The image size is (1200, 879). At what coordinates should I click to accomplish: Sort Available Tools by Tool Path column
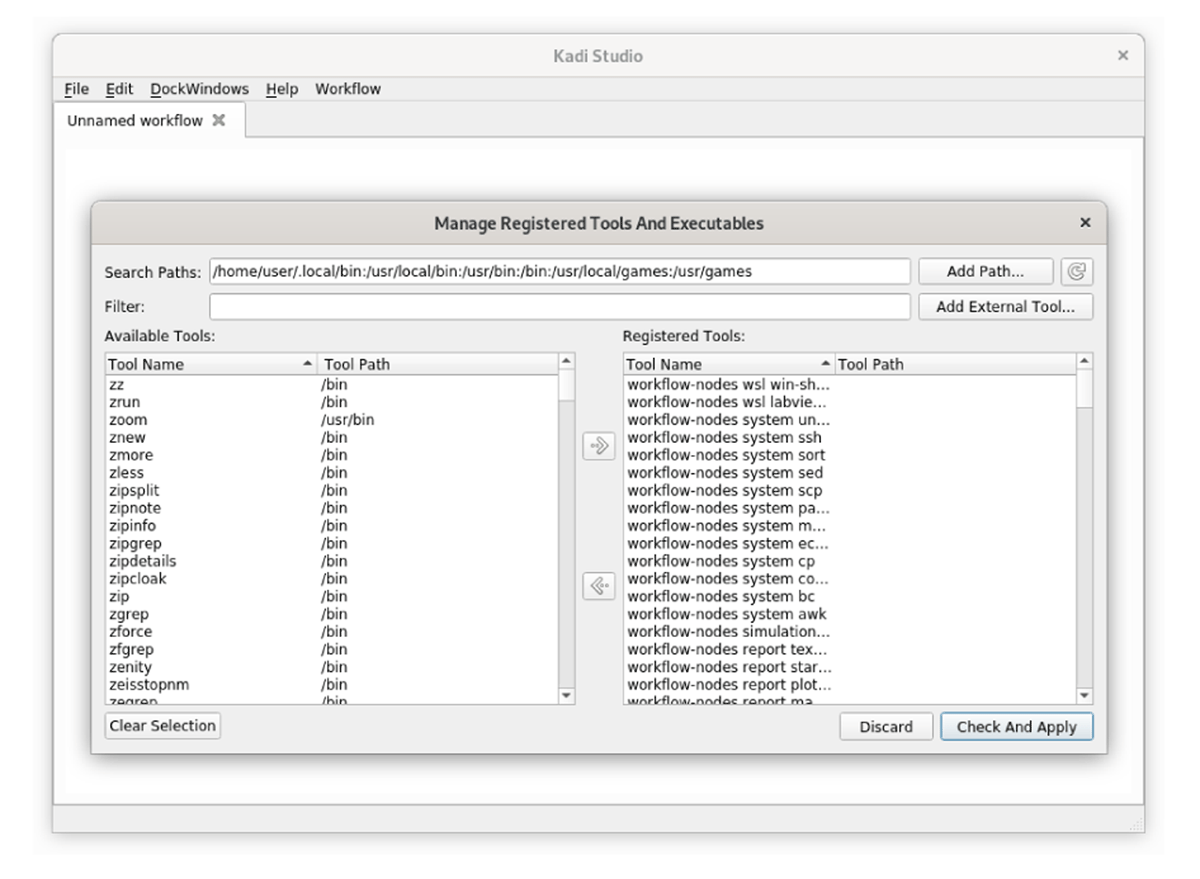coord(436,364)
